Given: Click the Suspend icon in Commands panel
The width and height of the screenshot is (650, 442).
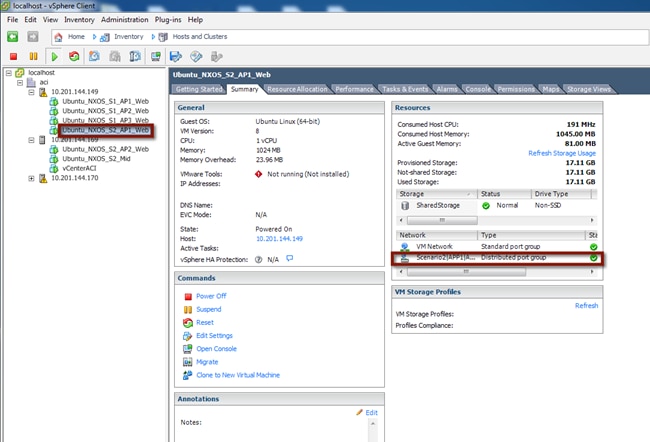Looking at the screenshot, I should pyautogui.click(x=188, y=309).
